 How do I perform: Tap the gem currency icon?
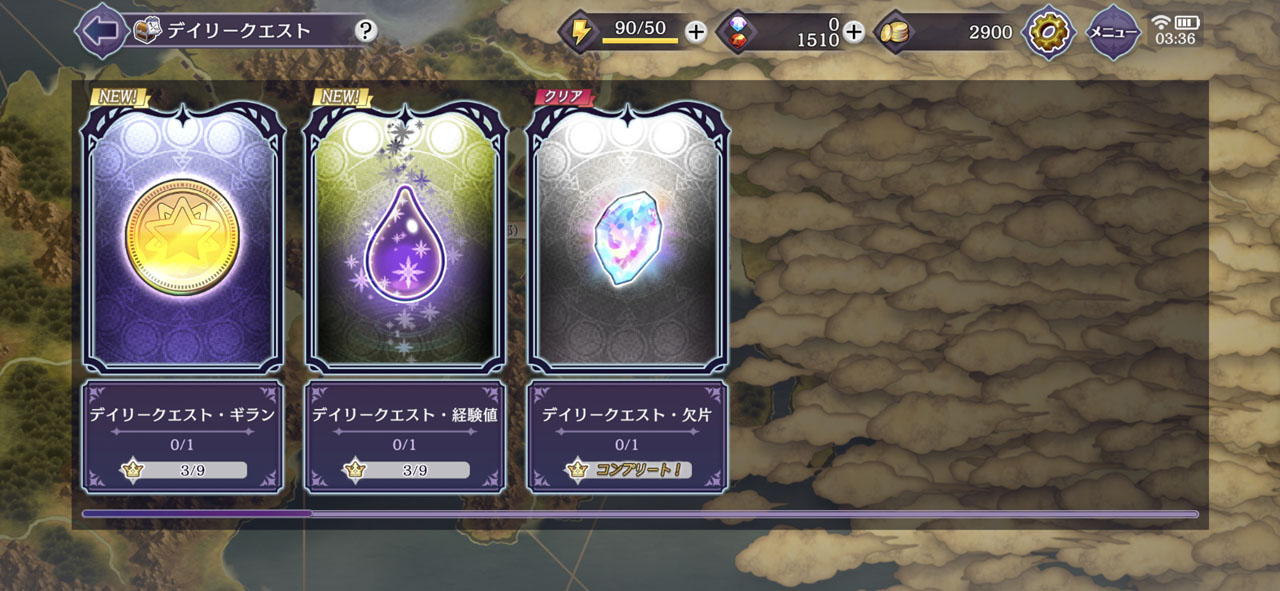click(737, 31)
